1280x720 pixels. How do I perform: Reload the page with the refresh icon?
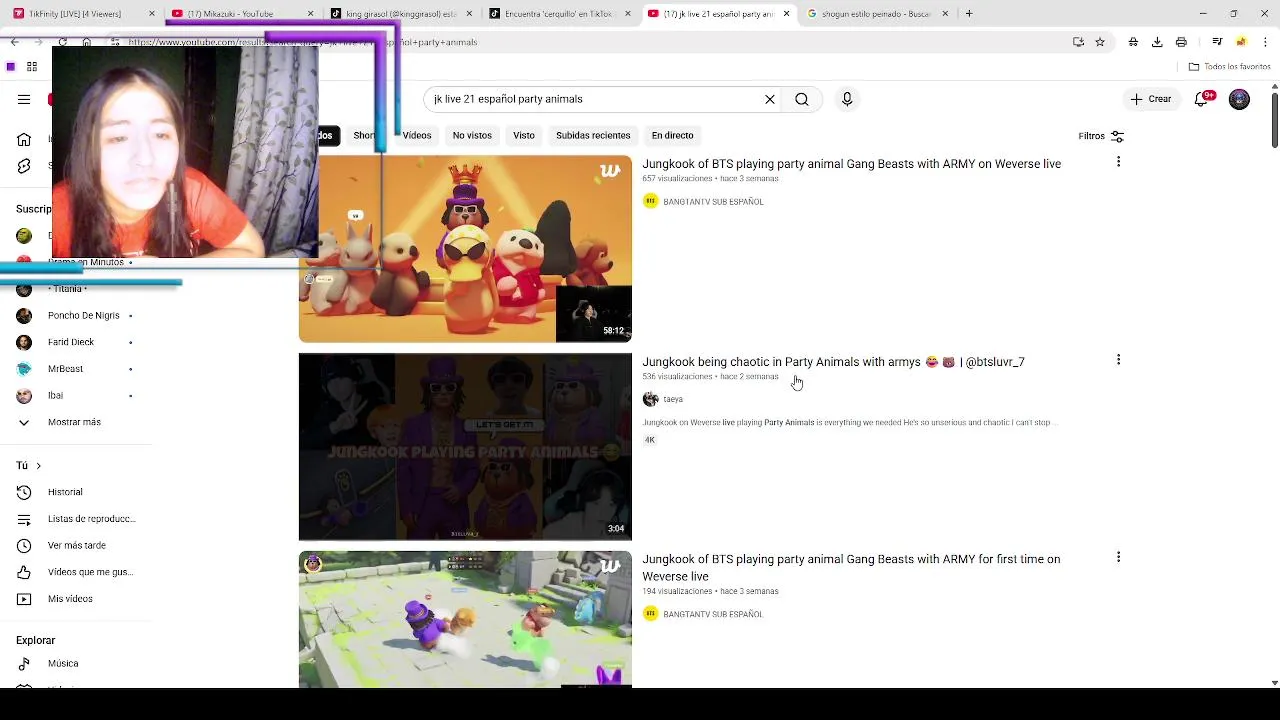point(62,42)
